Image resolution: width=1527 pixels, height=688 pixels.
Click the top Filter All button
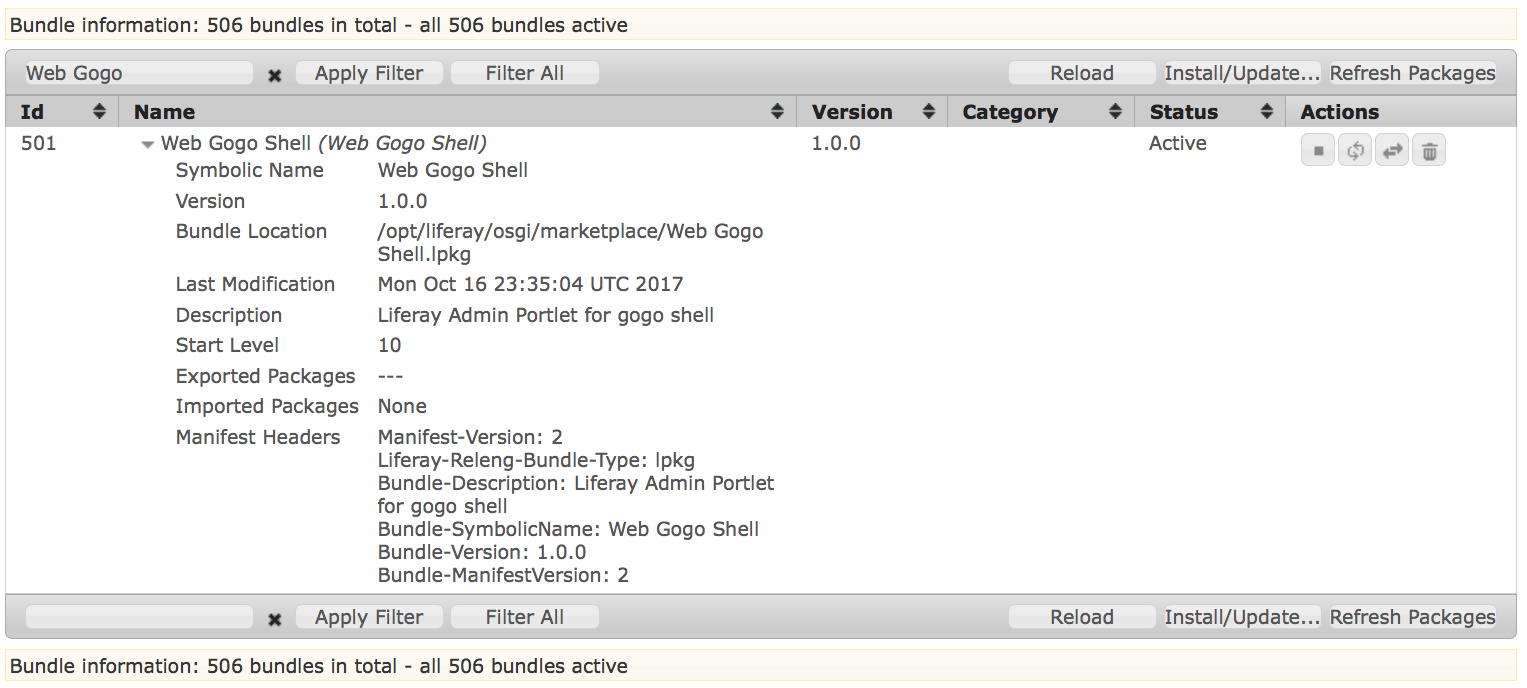tap(525, 73)
